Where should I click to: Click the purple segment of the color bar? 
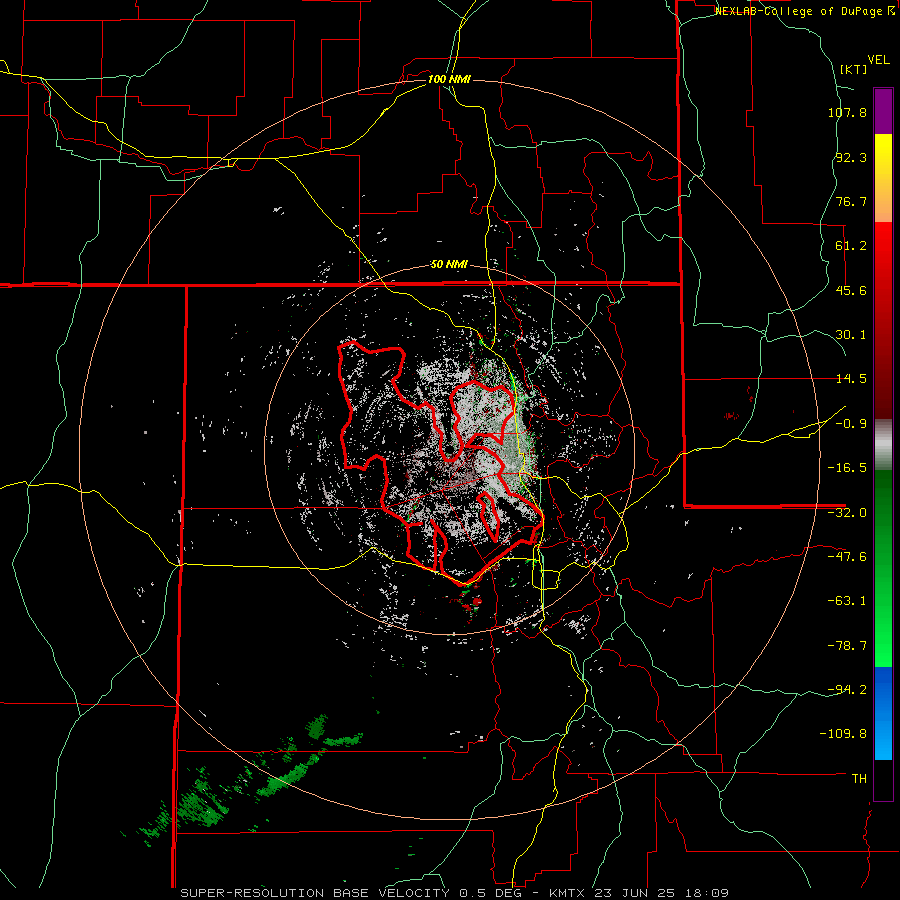pos(883,112)
